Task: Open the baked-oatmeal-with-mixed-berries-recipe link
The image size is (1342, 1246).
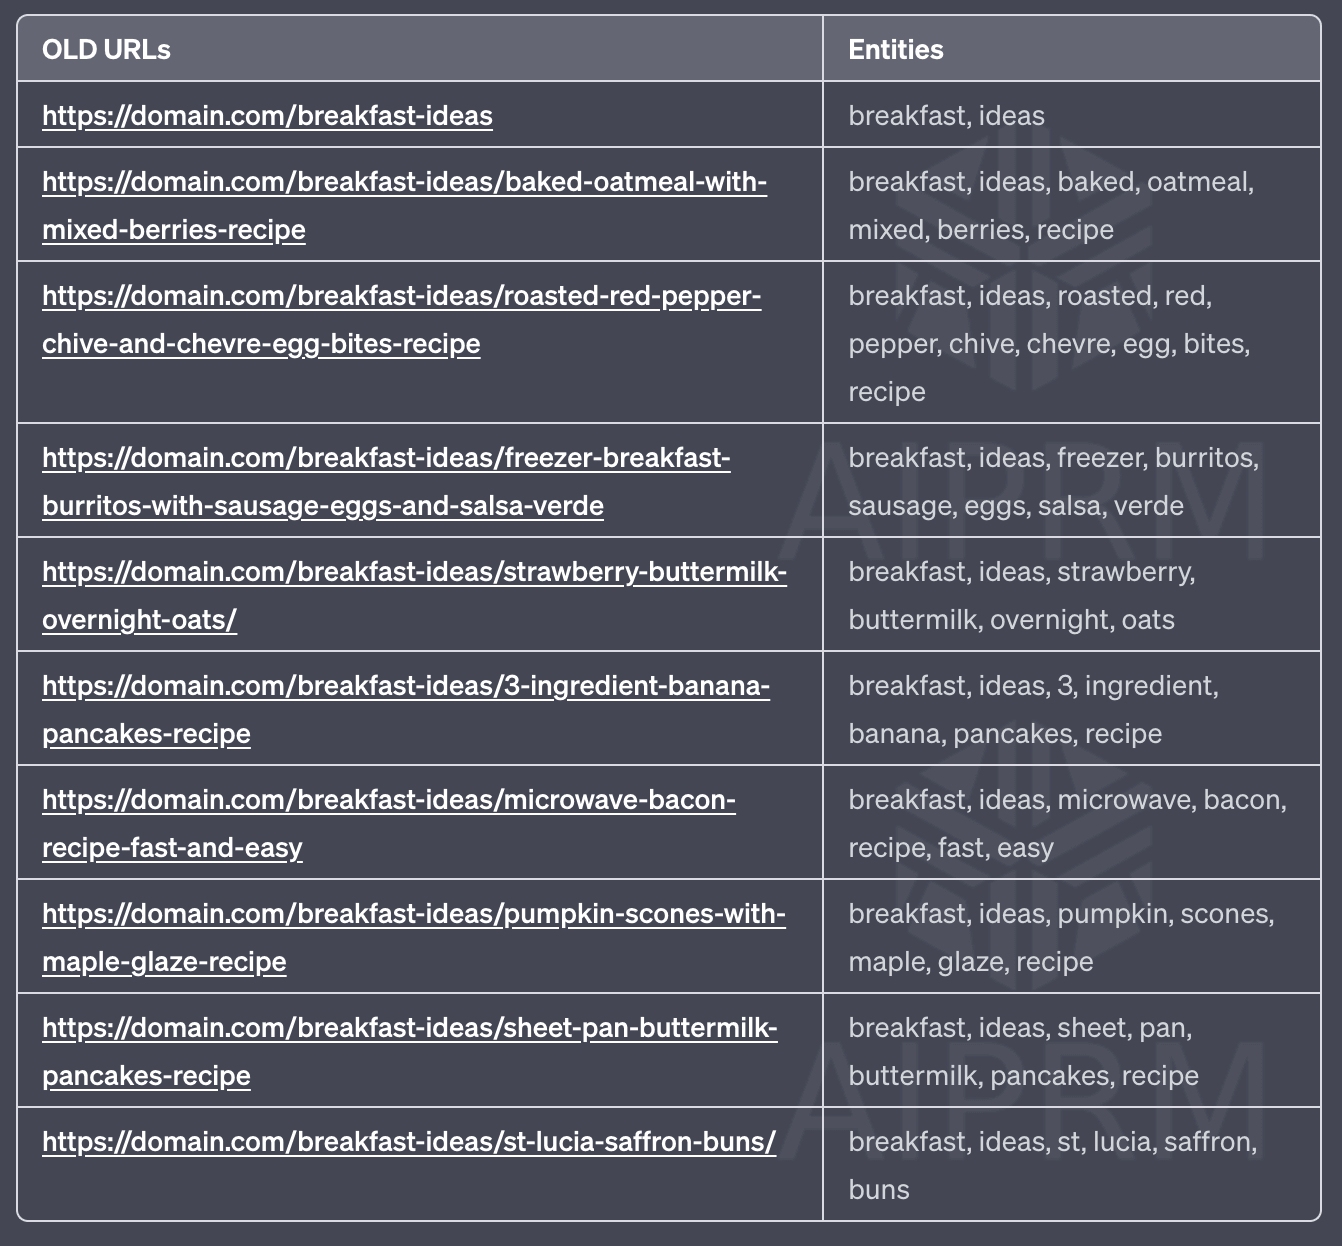Action: point(404,206)
